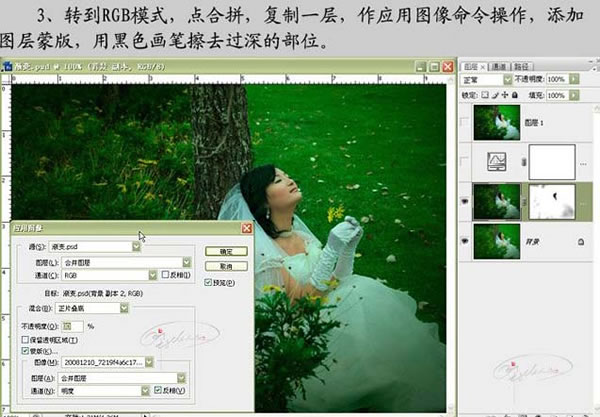600x417 pixels.
Task: Close the Layers tab with its x
Action: point(483,67)
